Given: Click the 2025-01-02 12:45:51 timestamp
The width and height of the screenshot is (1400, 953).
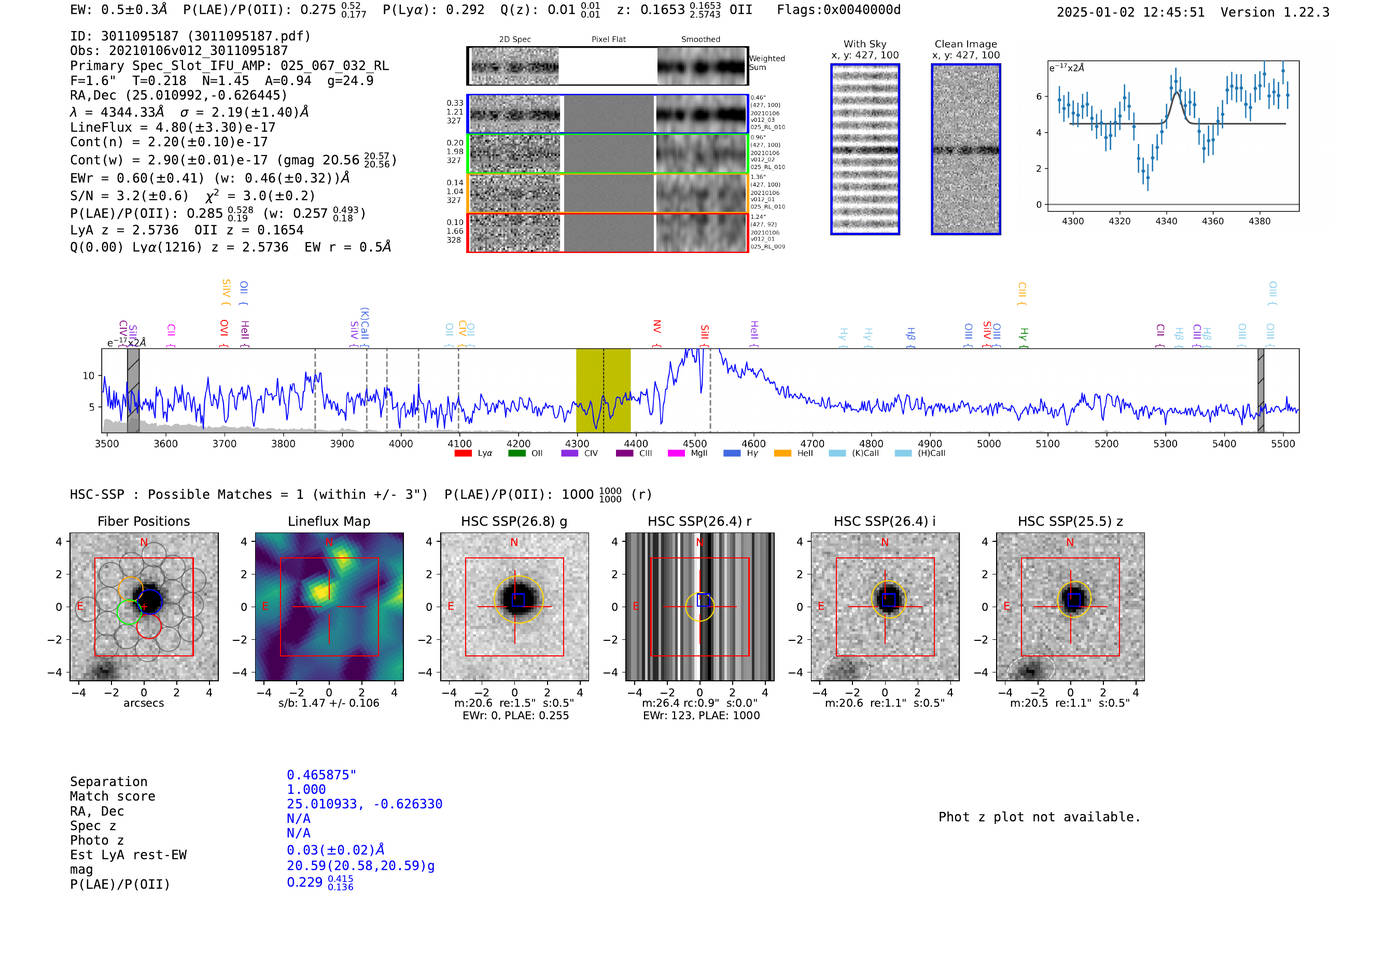Looking at the screenshot, I should pos(1131,13).
